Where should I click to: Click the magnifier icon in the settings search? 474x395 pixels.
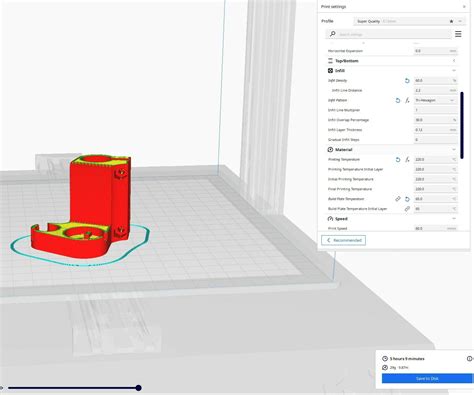332,34
